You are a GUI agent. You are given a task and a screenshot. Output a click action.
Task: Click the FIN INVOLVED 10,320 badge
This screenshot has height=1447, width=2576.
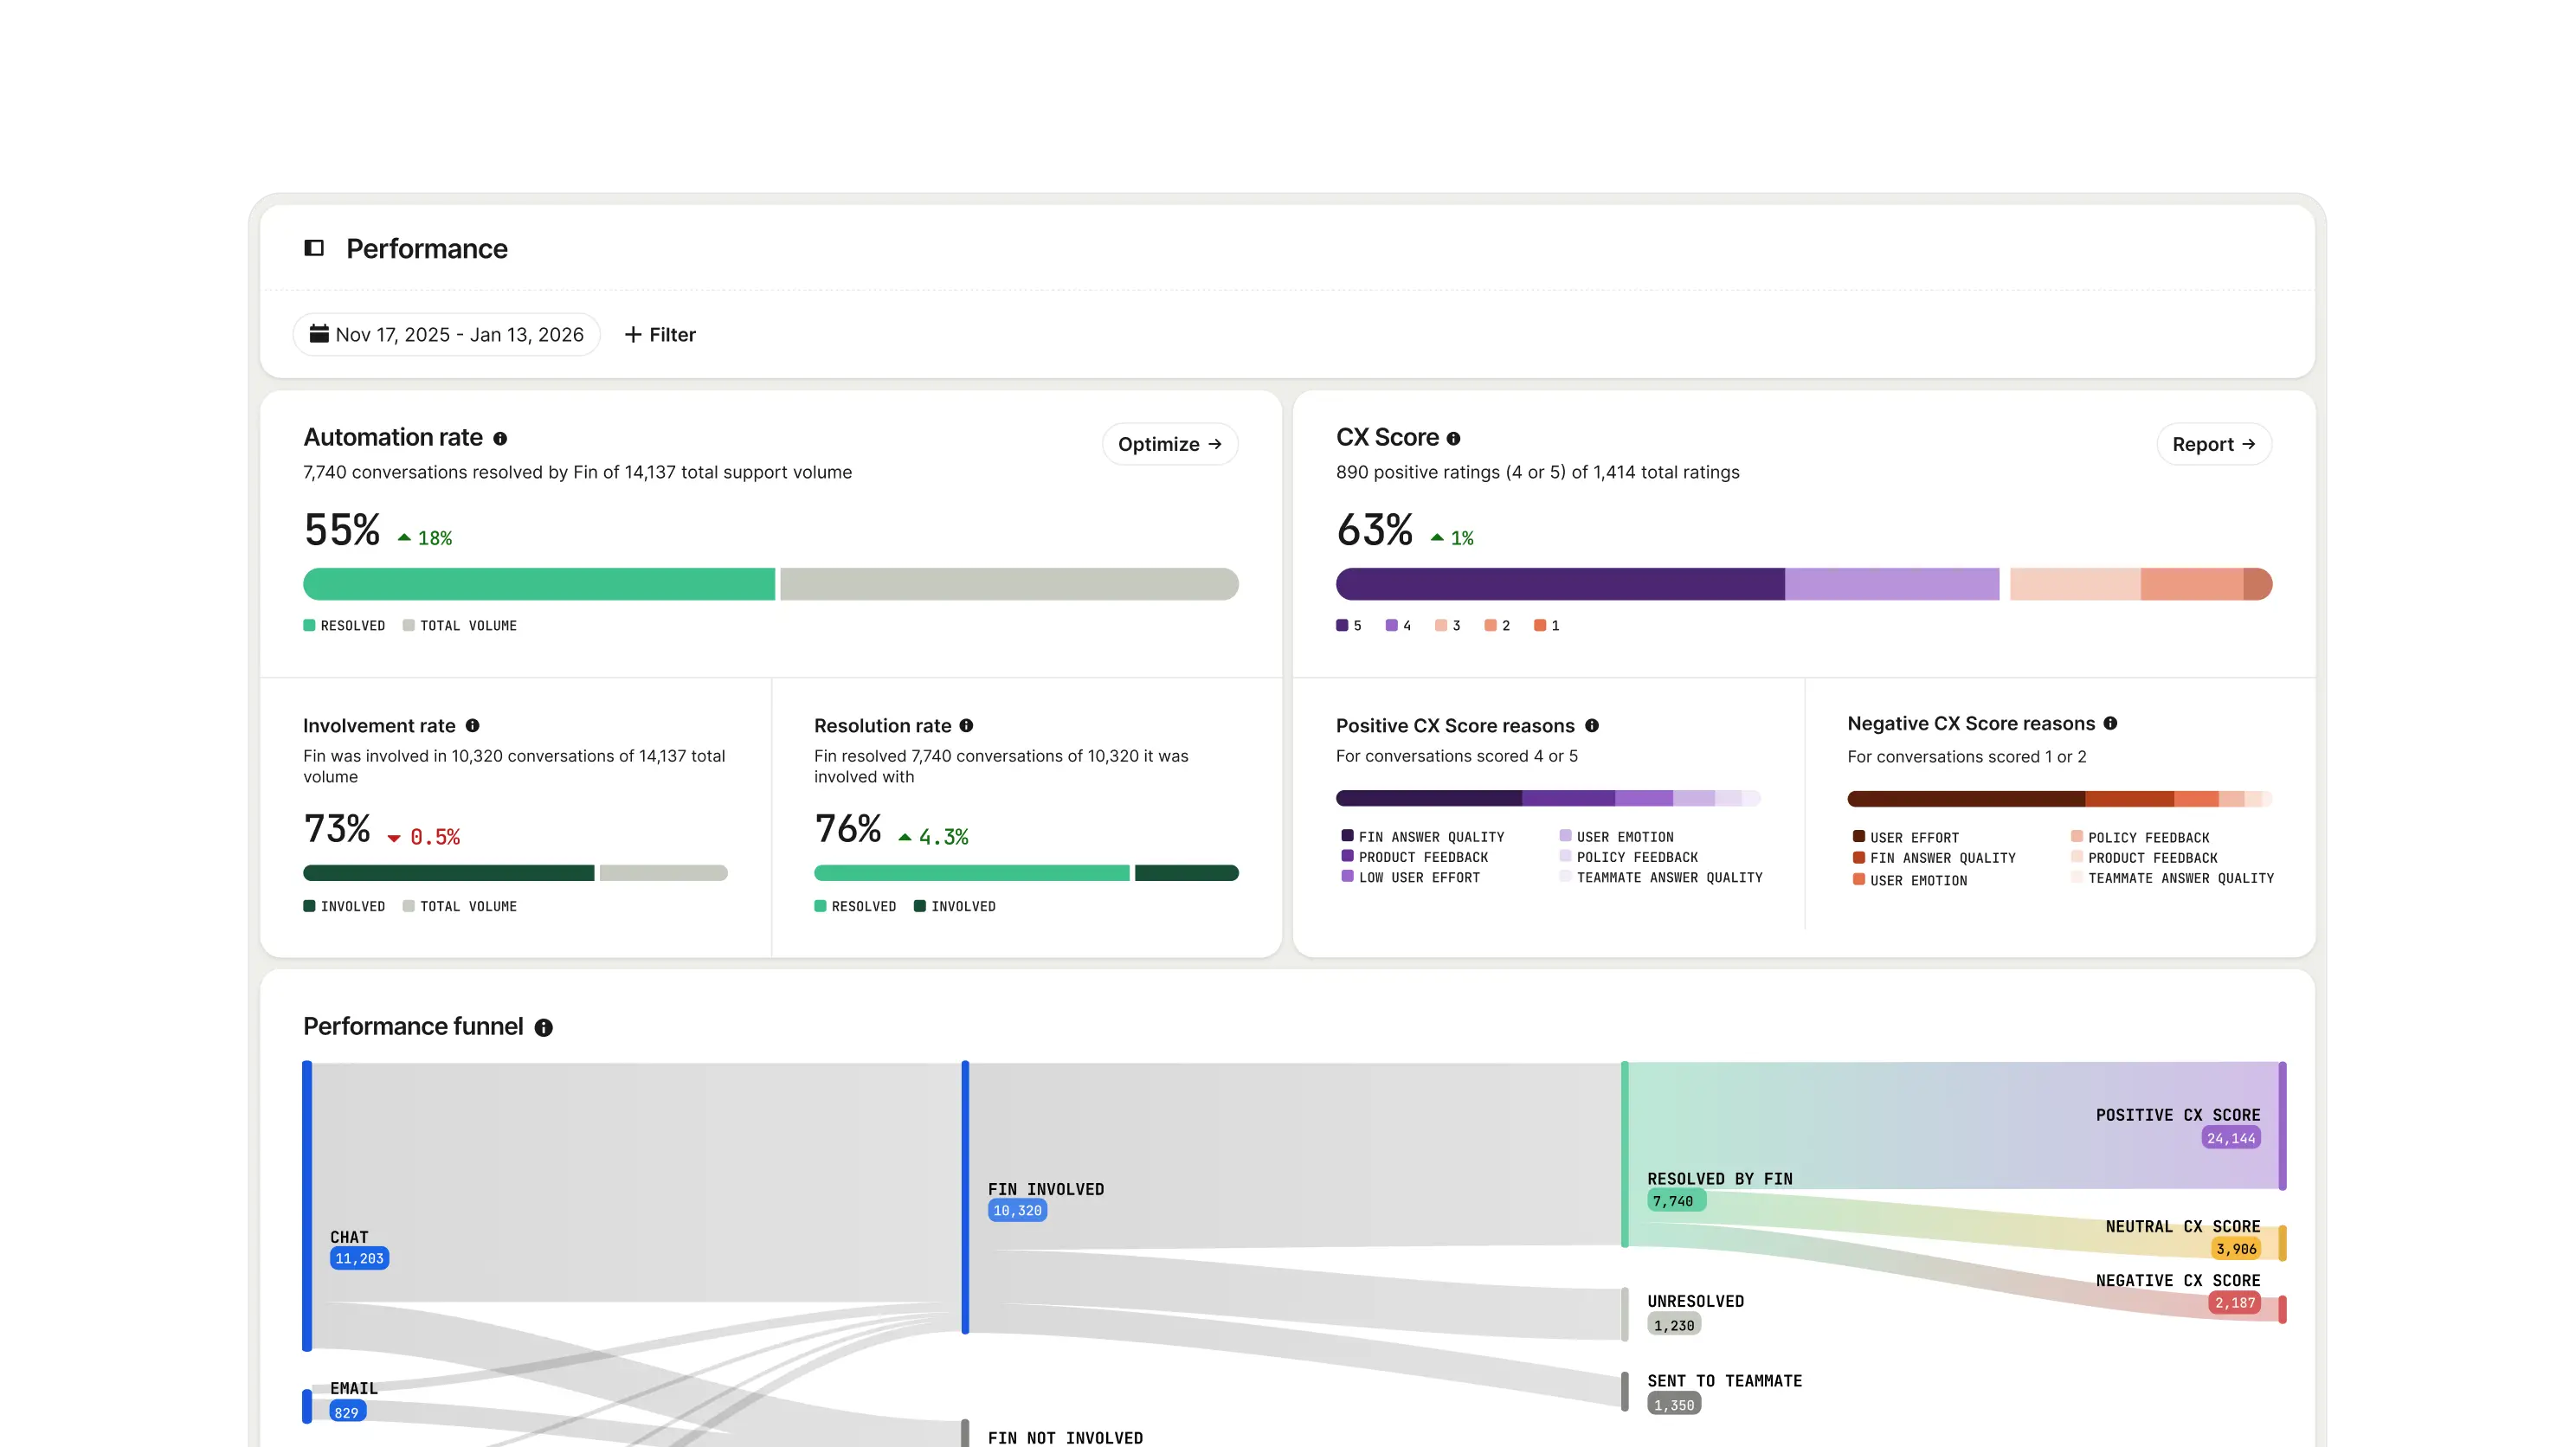tap(1017, 1211)
